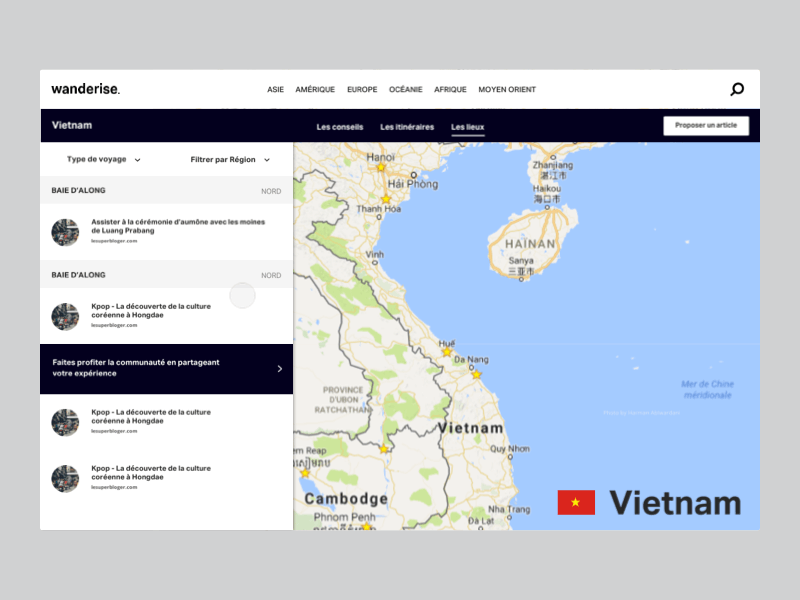Select the AMÉRIQUE menu item
The height and width of the screenshot is (600, 800).
pos(315,89)
